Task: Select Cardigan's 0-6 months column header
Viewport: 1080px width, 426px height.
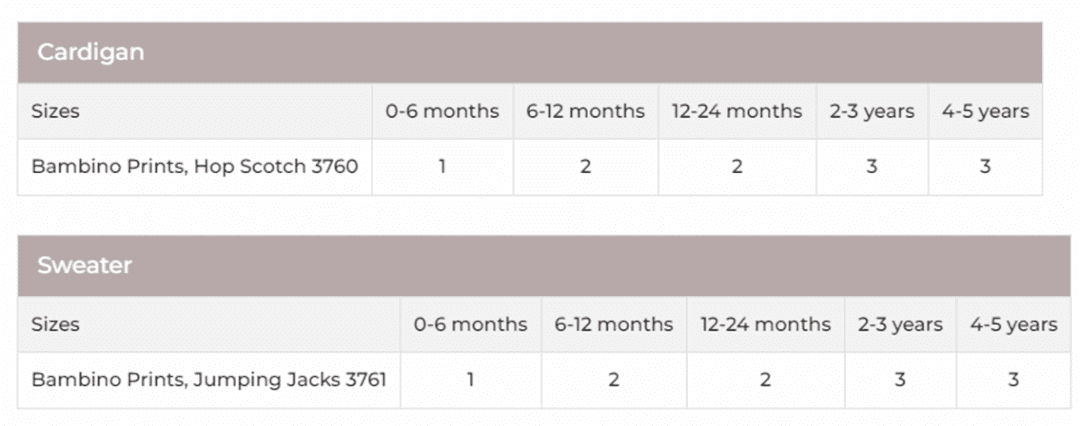Action: 442,111
